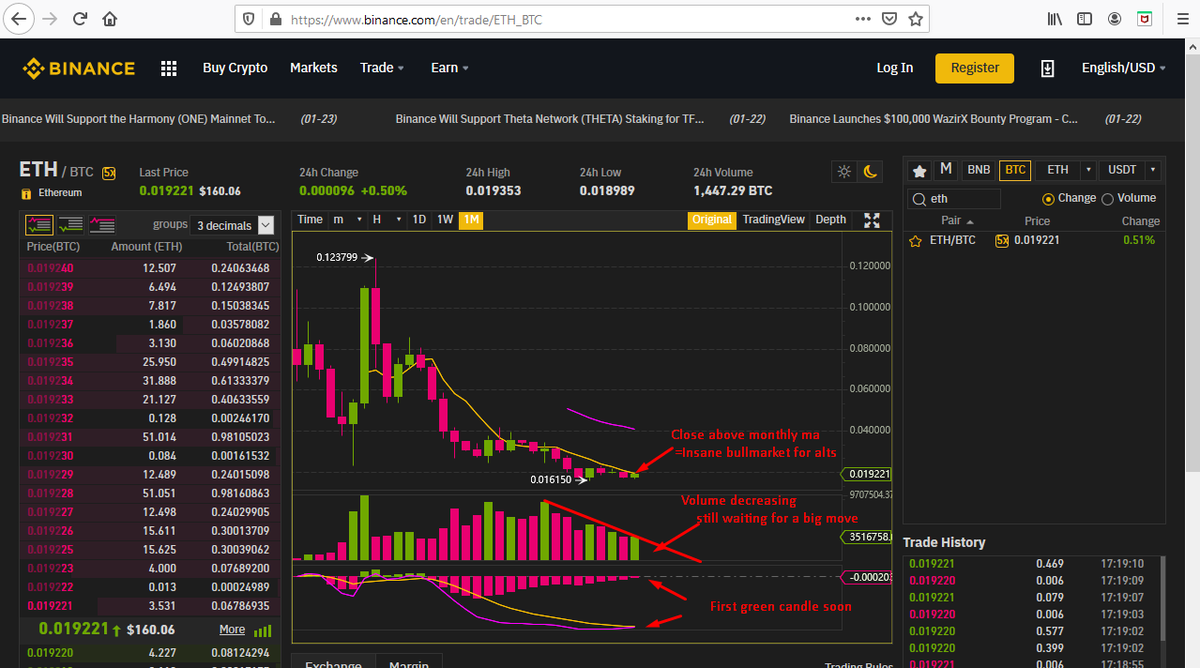This screenshot has width=1200, height=668.
Task: Select the Volume radio button
Action: point(1107,198)
